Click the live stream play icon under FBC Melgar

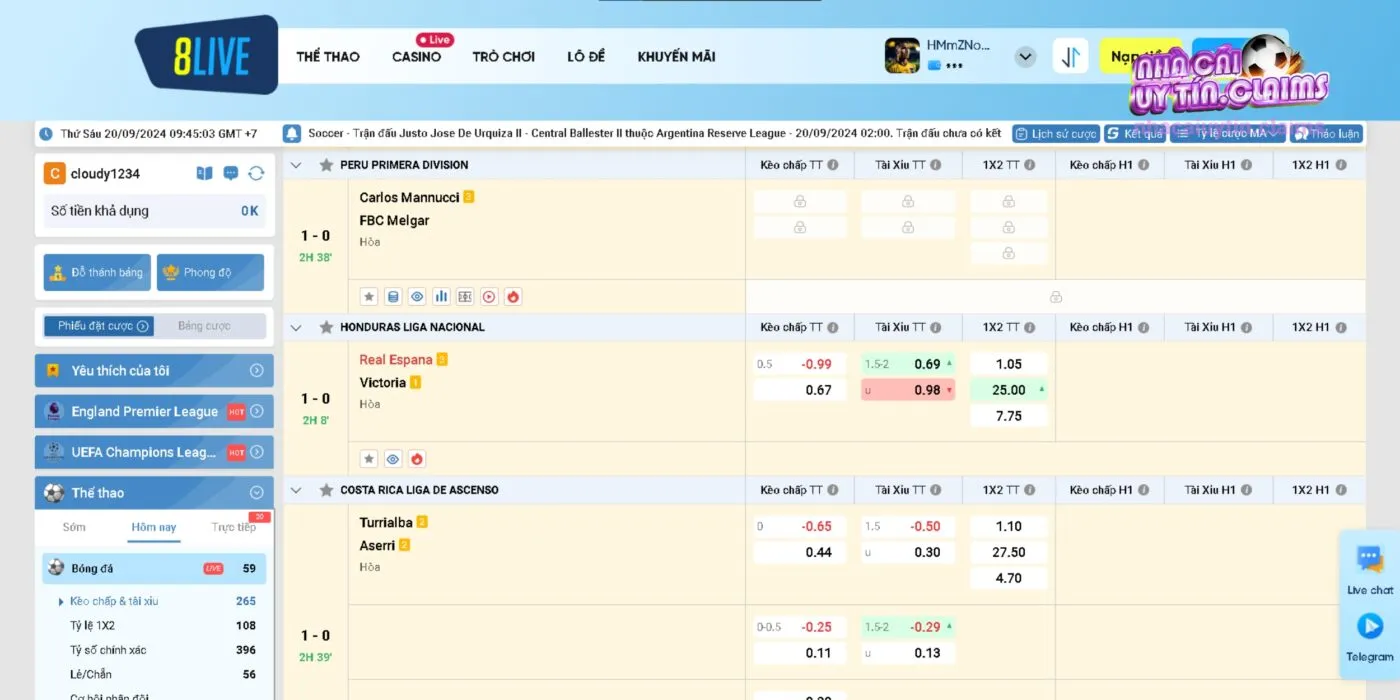click(489, 296)
